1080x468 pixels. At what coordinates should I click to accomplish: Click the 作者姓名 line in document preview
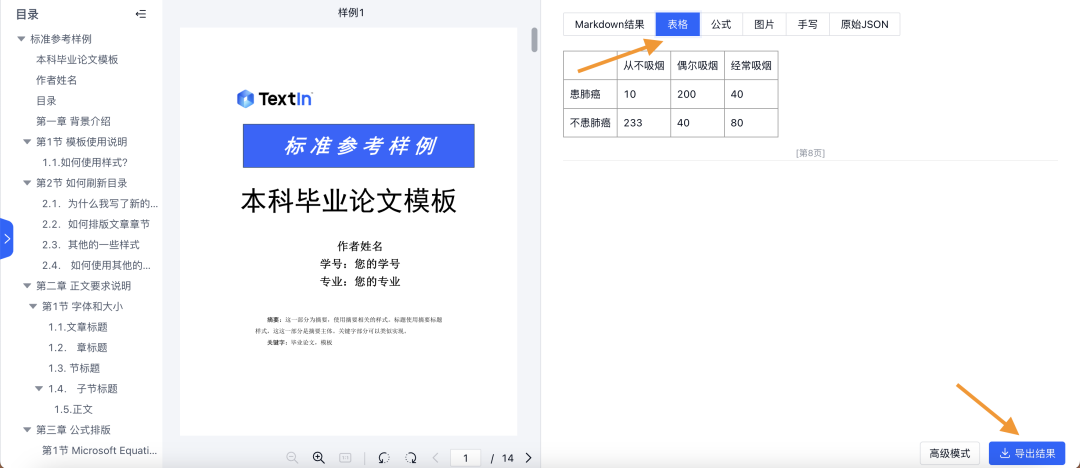tap(360, 246)
